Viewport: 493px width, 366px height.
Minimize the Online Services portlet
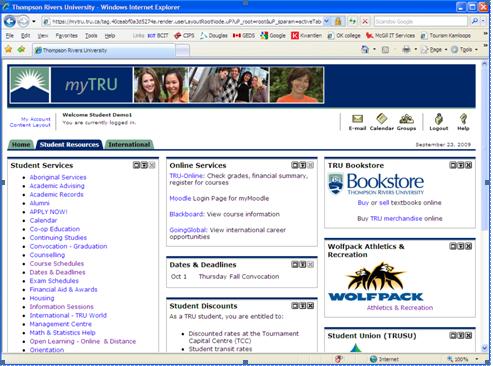click(x=303, y=165)
